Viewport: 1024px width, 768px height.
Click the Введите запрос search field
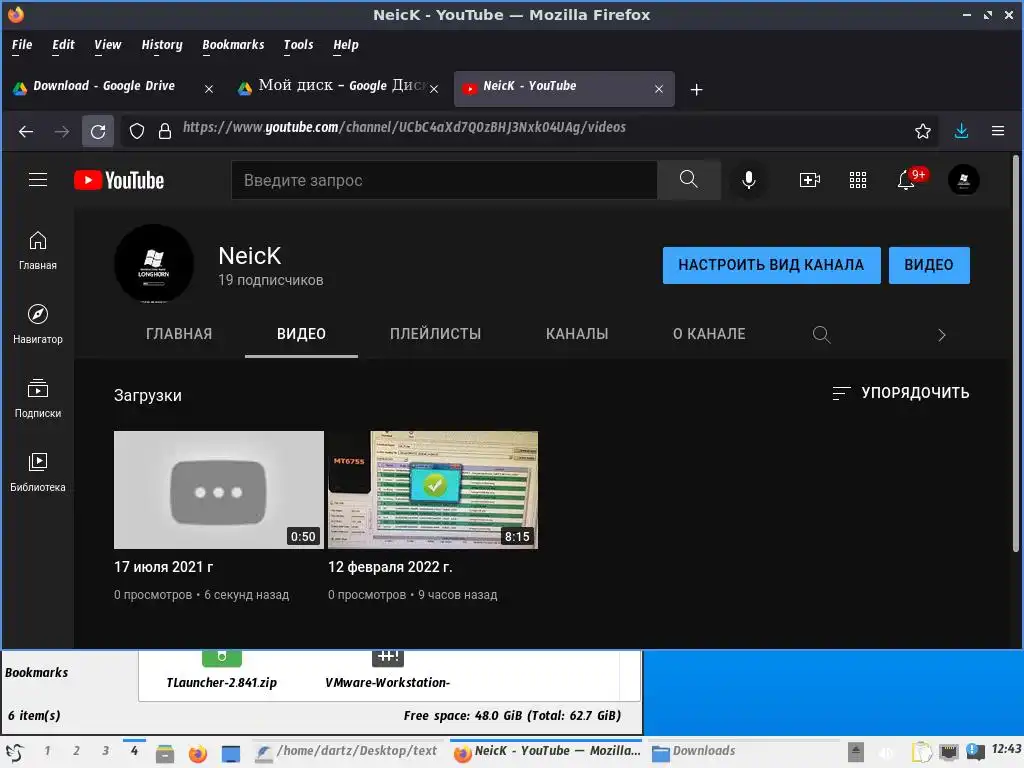[x=444, y=180]
